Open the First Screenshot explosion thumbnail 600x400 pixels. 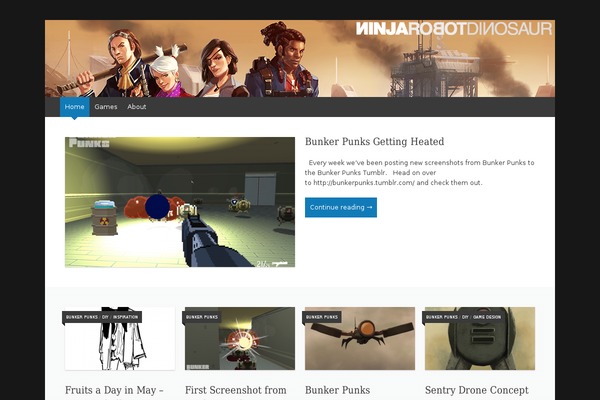[240, 338]
